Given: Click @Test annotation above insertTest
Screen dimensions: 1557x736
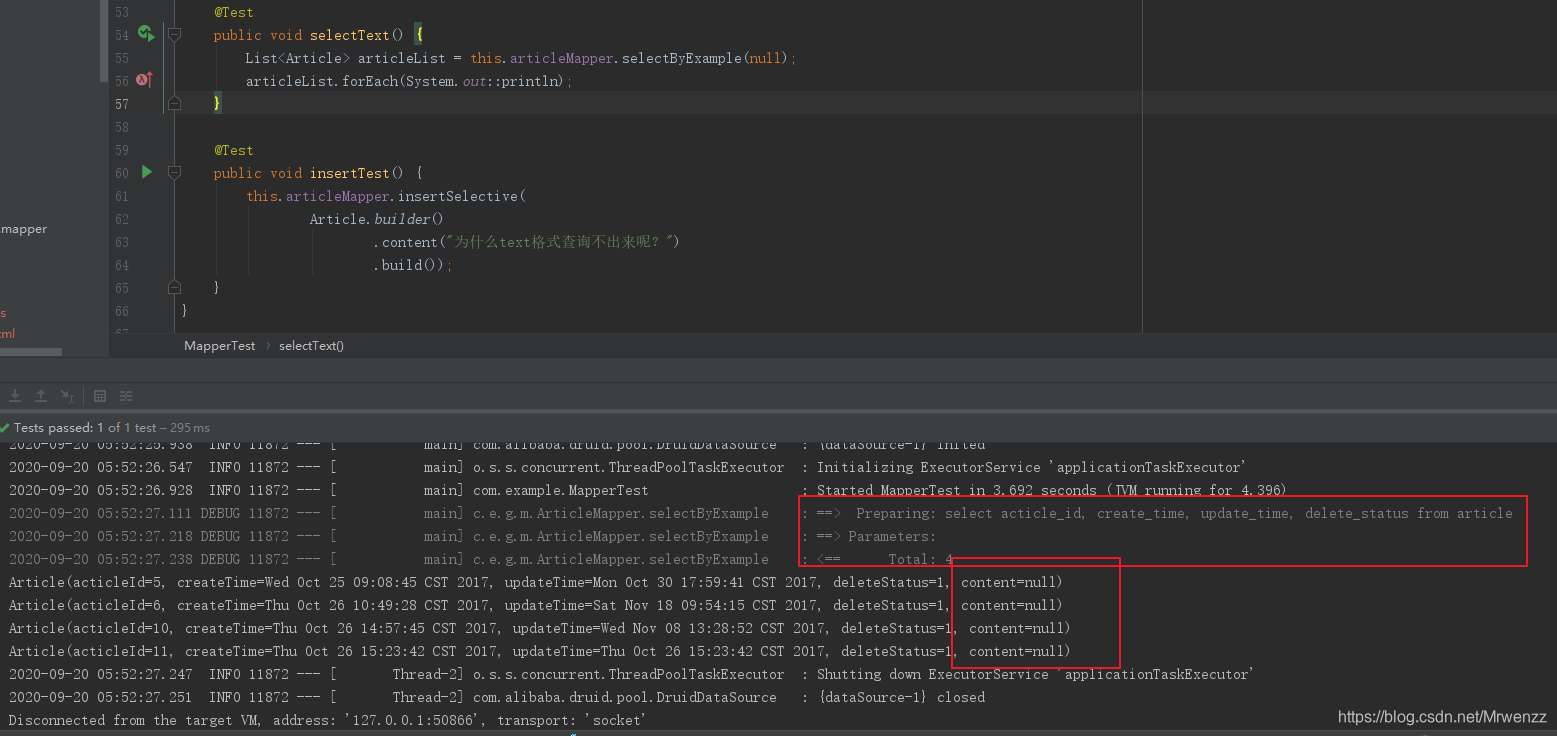Looking at the screenshot, I should click(x=233, y=150).
